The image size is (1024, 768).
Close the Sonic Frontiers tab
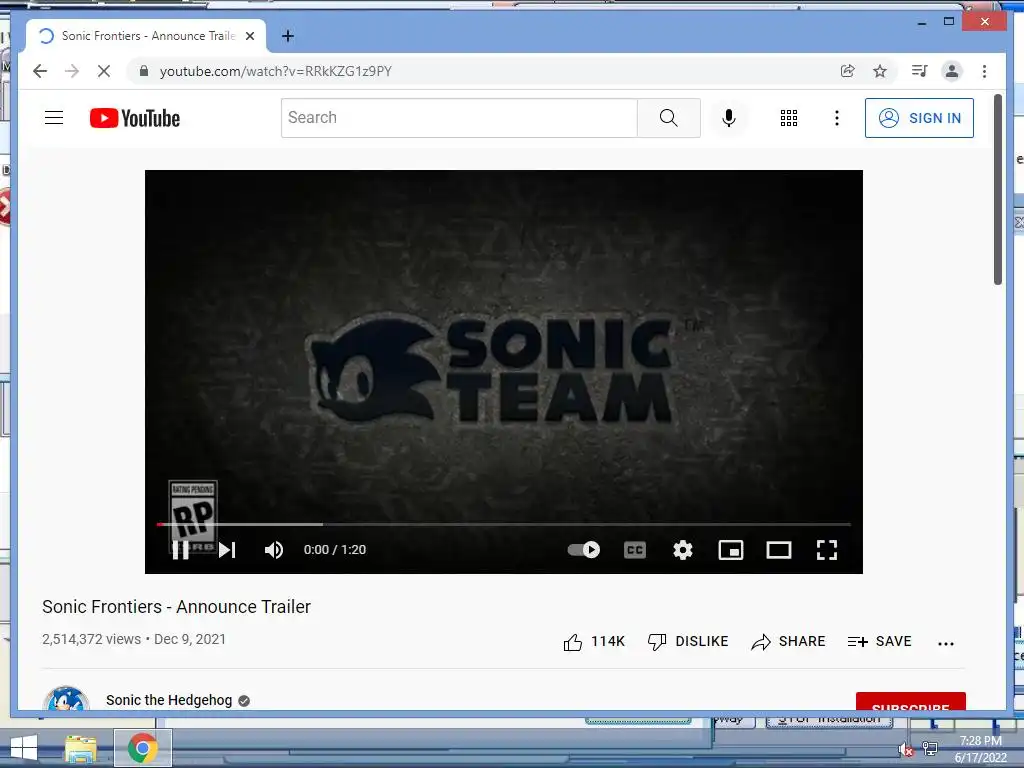249,36
